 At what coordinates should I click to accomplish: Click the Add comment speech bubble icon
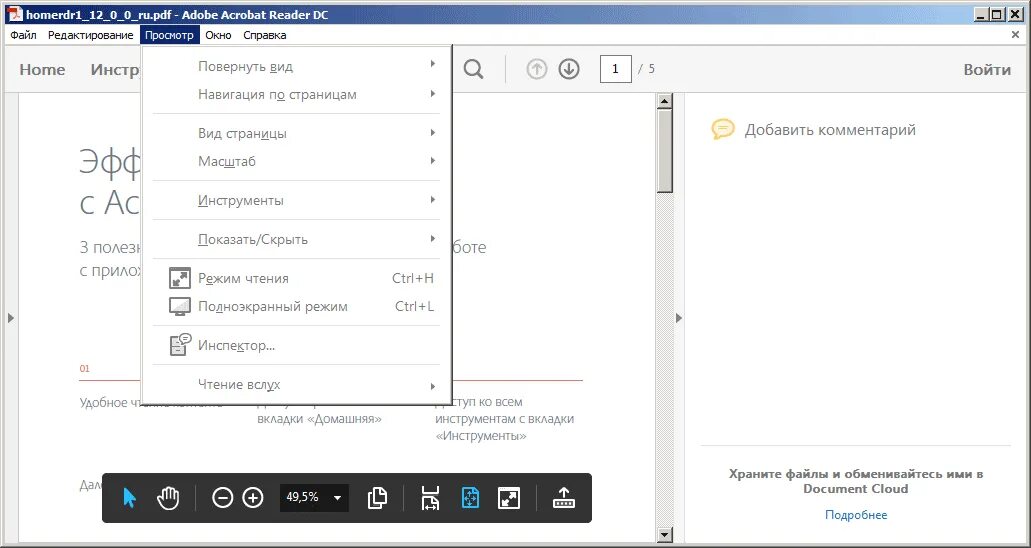pyautogui.click(x=723, y=130)
